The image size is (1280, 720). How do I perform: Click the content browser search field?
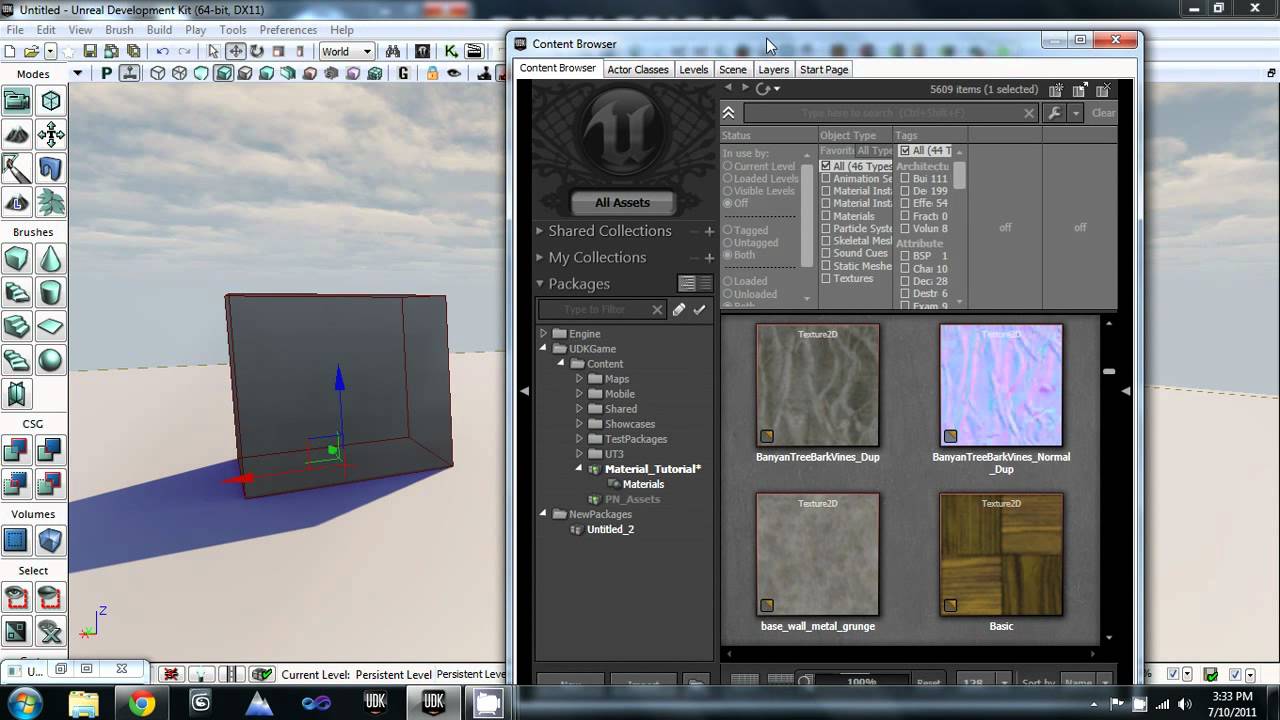891,114
